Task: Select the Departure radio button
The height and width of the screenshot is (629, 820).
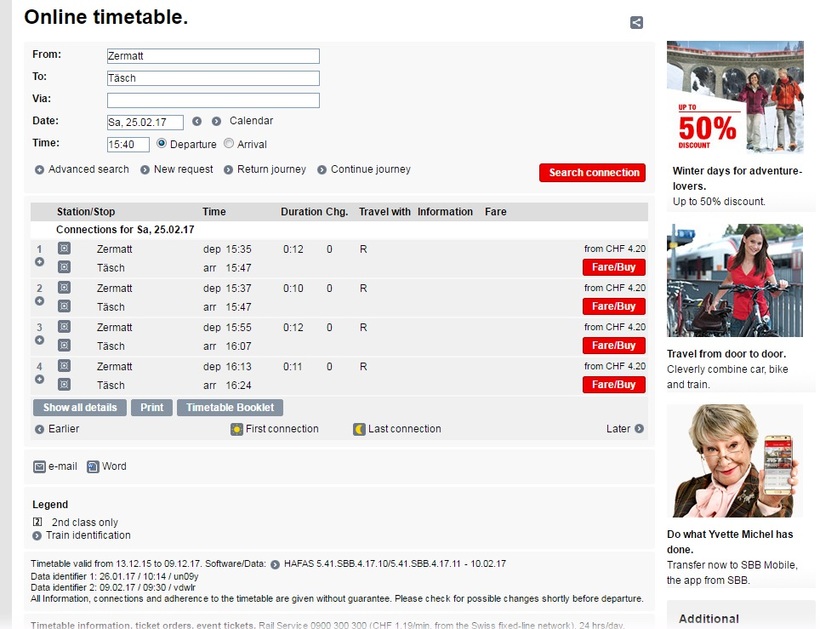Action: click(162, 144)
